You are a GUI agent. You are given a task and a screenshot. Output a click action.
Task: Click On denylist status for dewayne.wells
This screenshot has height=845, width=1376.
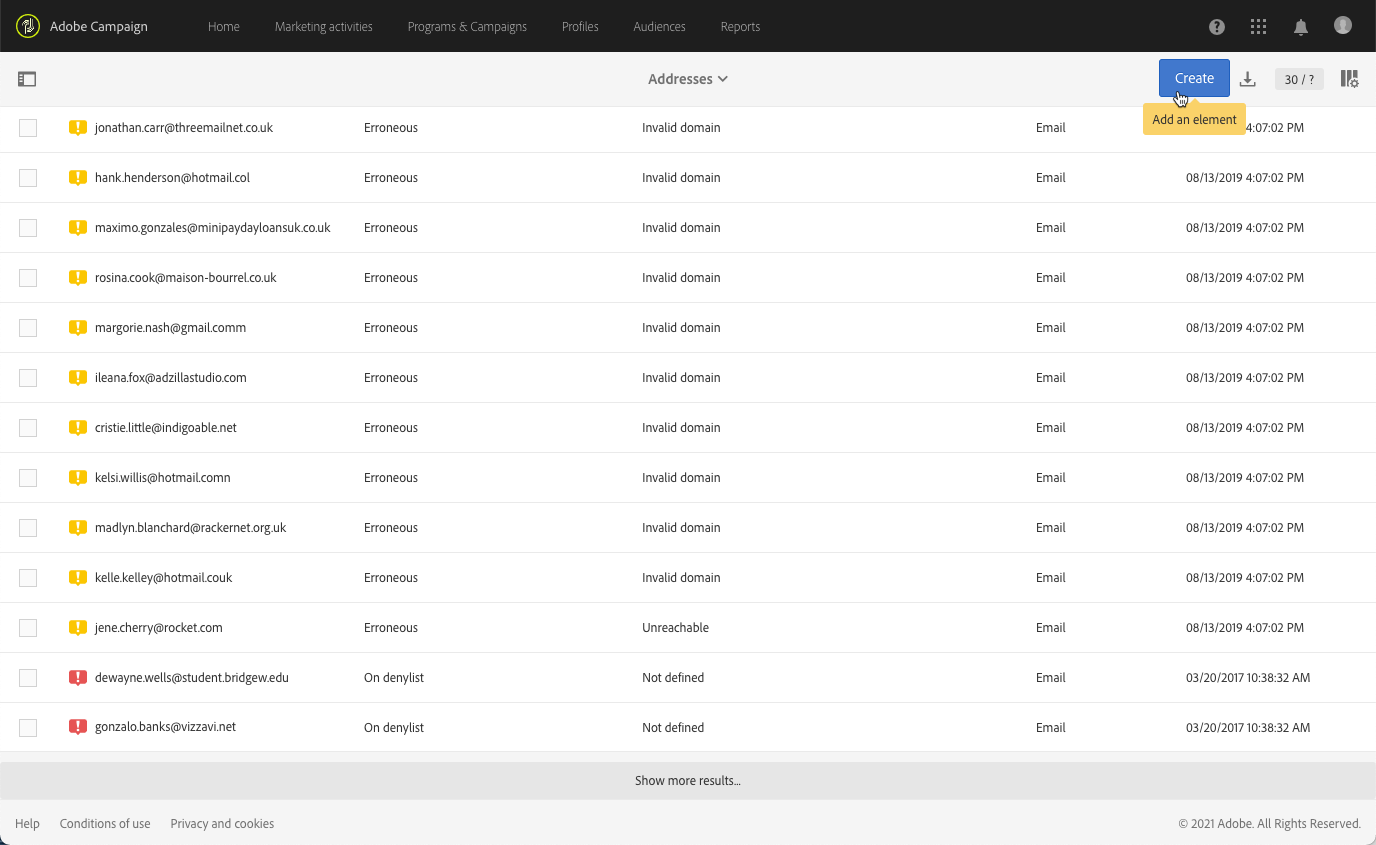point(394,678)
